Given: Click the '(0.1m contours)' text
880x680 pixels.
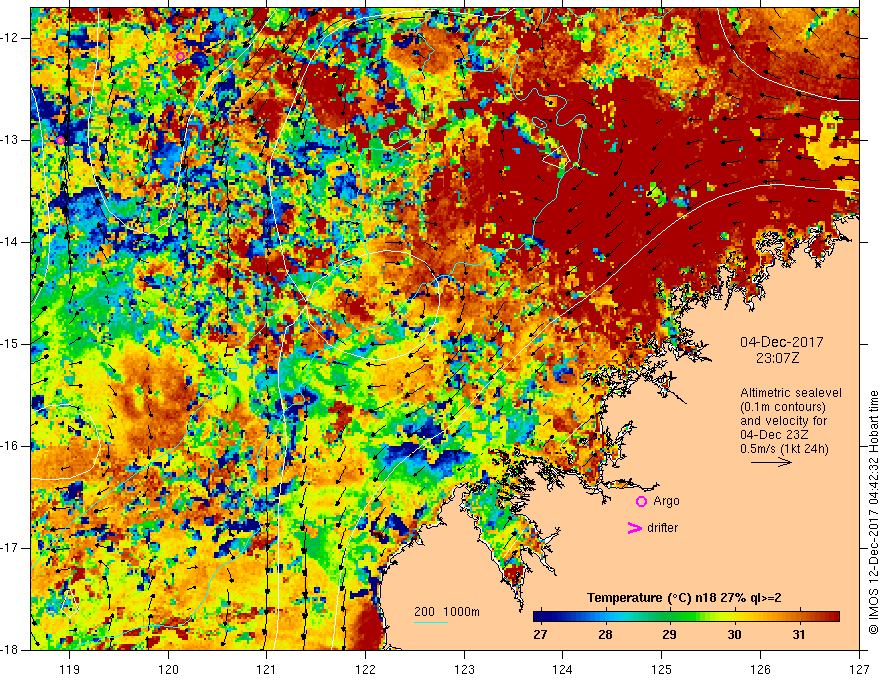Looking at the screenshot, I should (783, 407).
